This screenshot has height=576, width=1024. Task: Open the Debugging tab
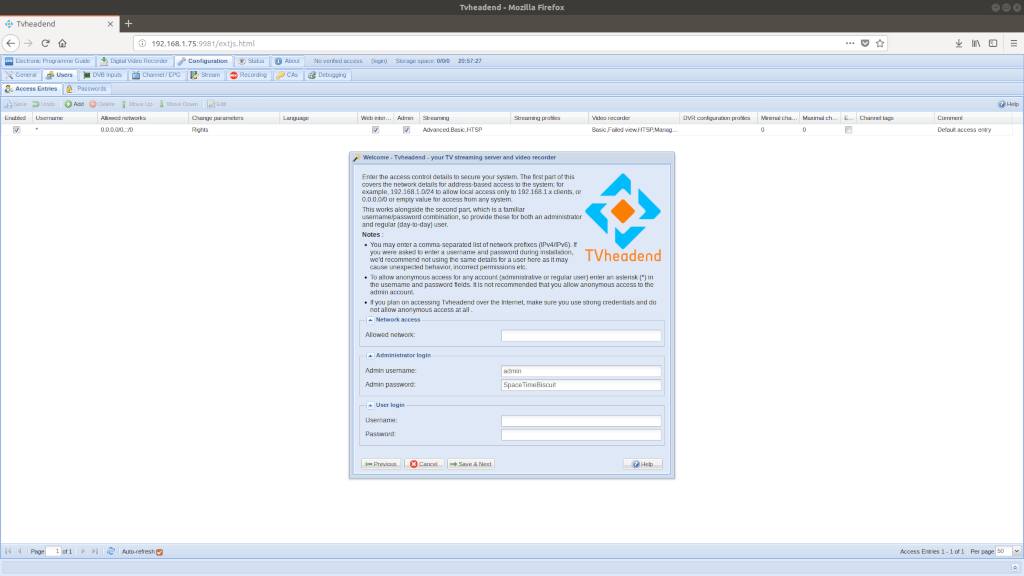pos(327,75)
